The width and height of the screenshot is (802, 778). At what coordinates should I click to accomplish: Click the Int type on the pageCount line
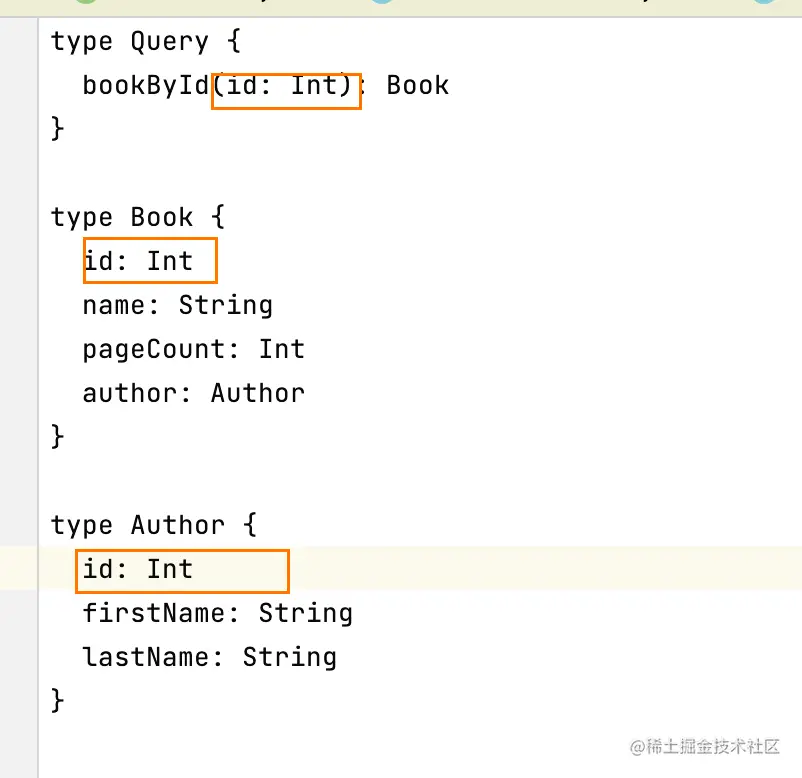tap(282, 349)
